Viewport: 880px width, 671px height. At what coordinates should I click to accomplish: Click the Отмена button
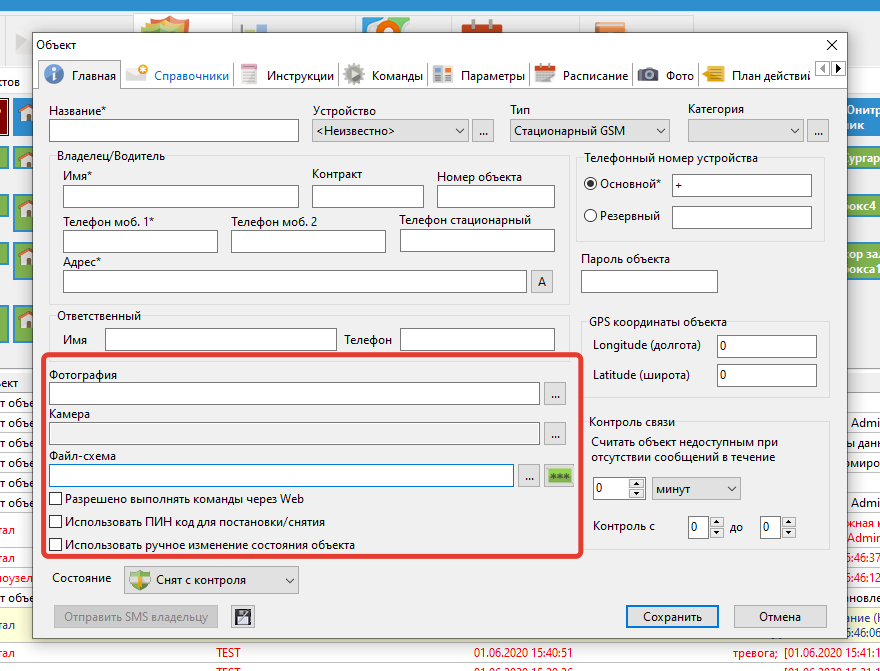[x=780, y=617]
